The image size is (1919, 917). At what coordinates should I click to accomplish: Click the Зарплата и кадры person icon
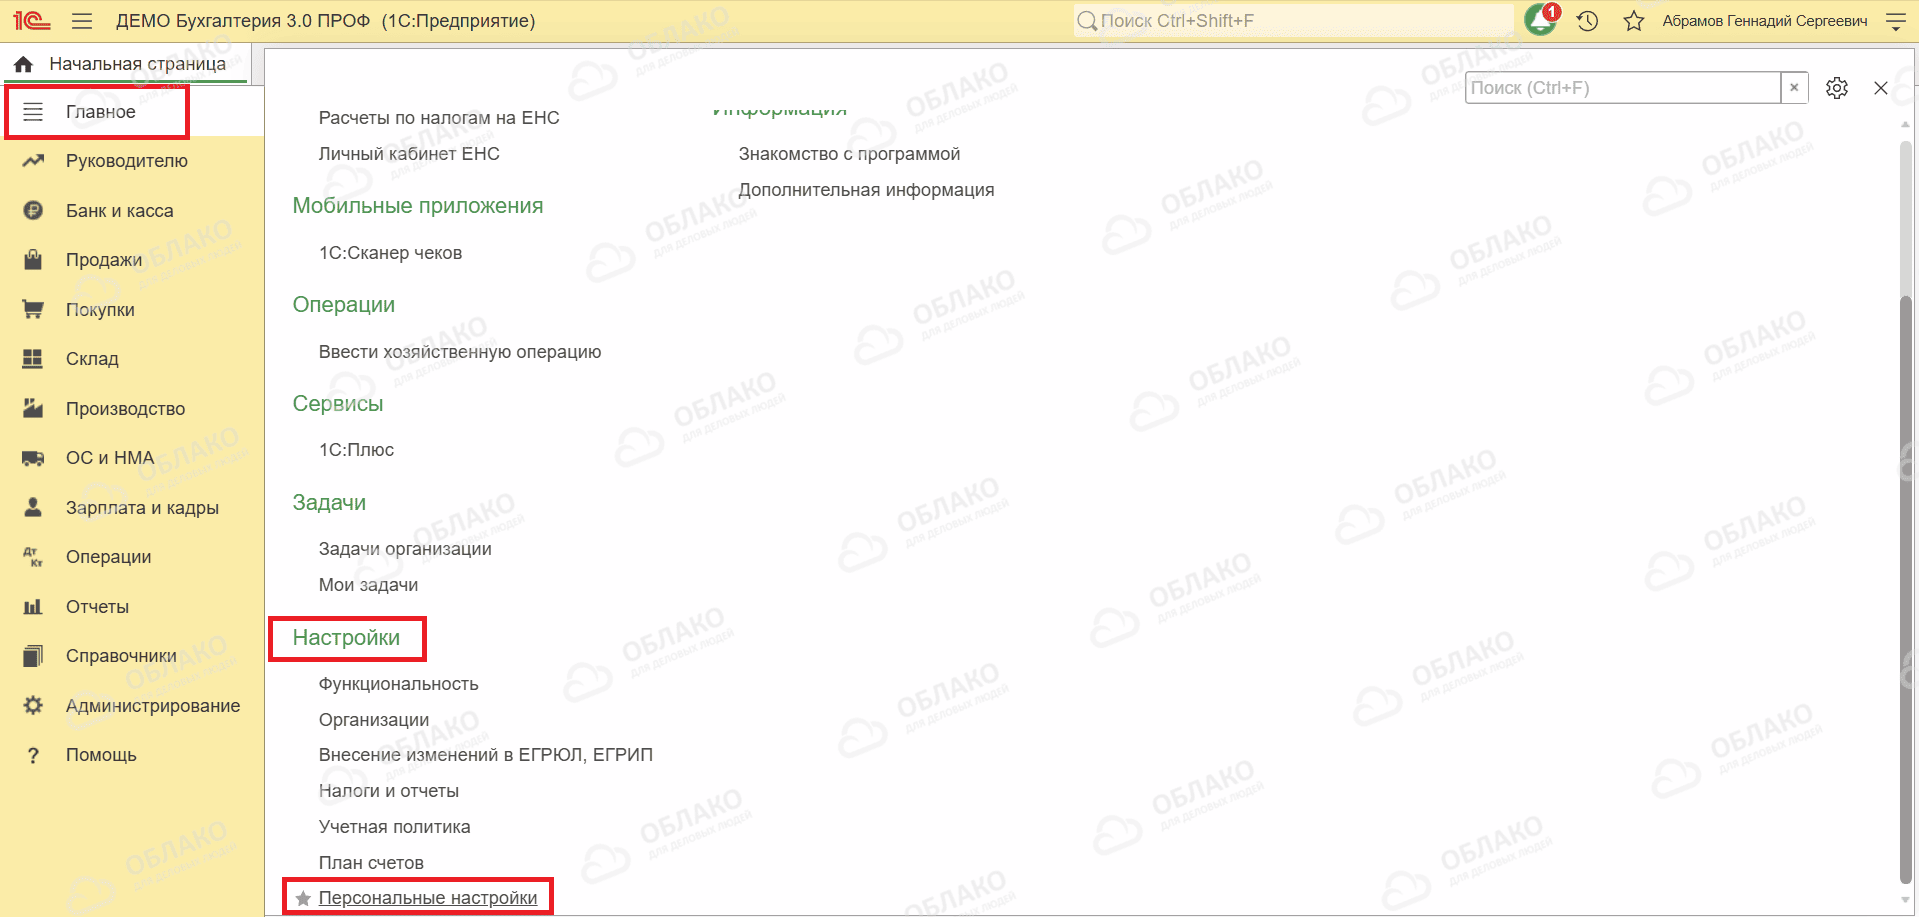point(33,507)
